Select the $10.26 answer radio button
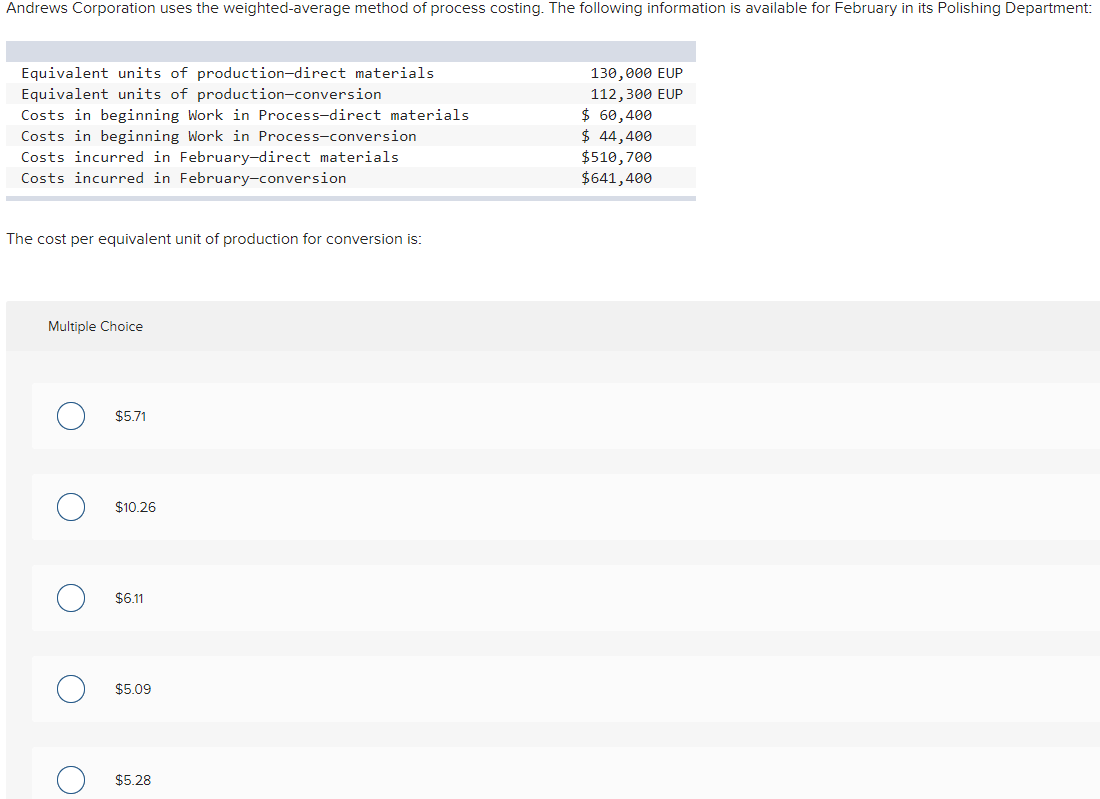The height and width of the screenshot is (799, 1100). pyautogui.click(x=70, y=507)
